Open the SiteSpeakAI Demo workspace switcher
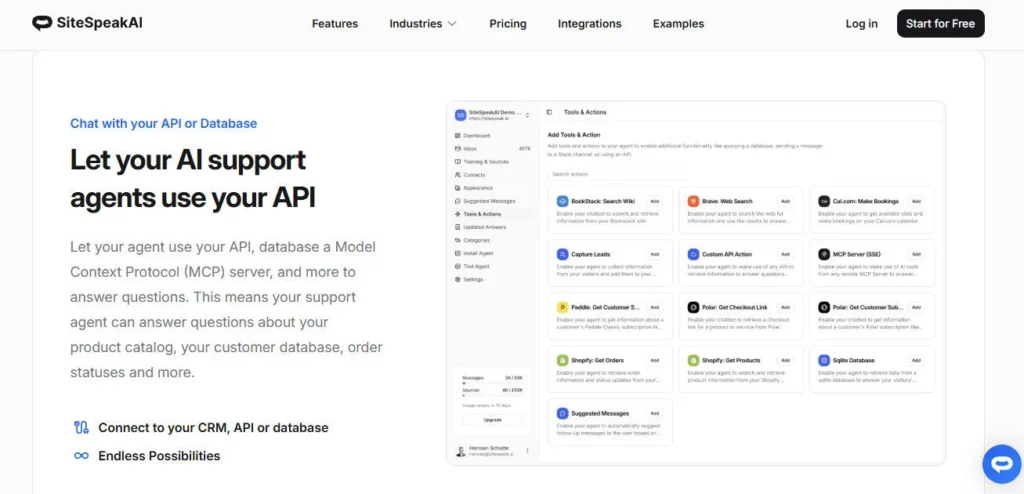The height and width of the screenshot is (494, 1024). (493, 115)
